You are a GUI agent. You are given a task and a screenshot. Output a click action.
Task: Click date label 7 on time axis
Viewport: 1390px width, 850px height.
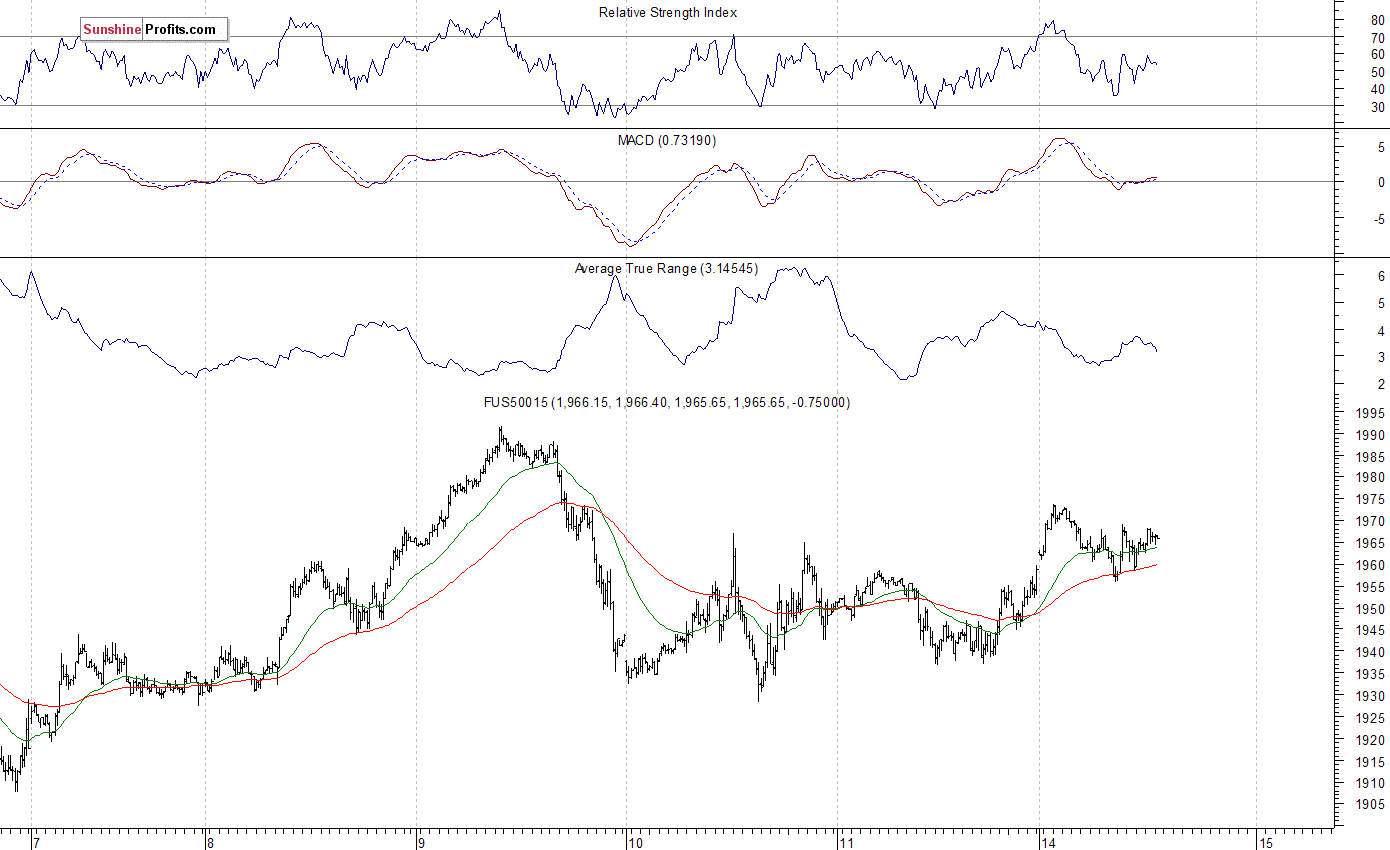pos(36,842)
